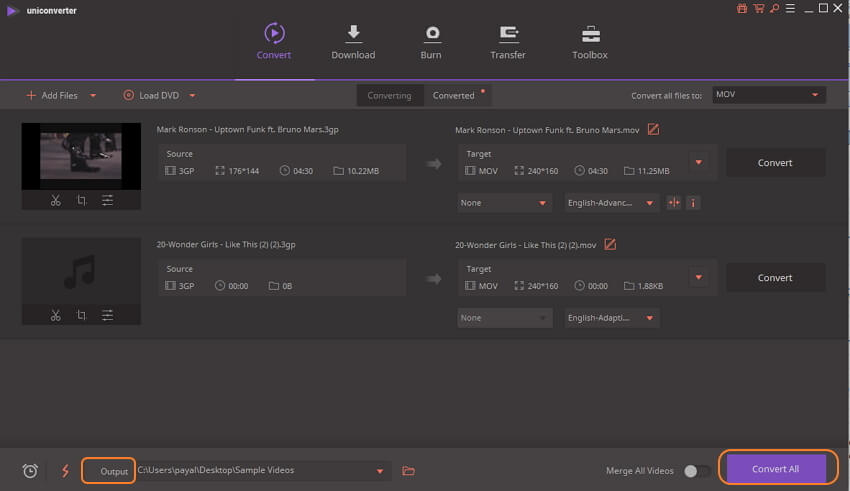Expand target format options for Mark Ronson
This screenshot has height=491, width=850.
click(699, 162)
